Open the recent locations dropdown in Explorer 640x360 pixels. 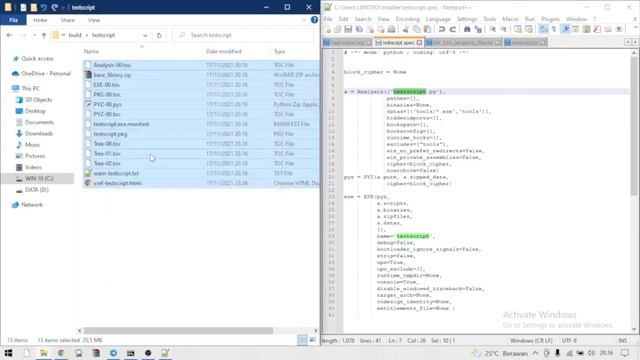34,35
